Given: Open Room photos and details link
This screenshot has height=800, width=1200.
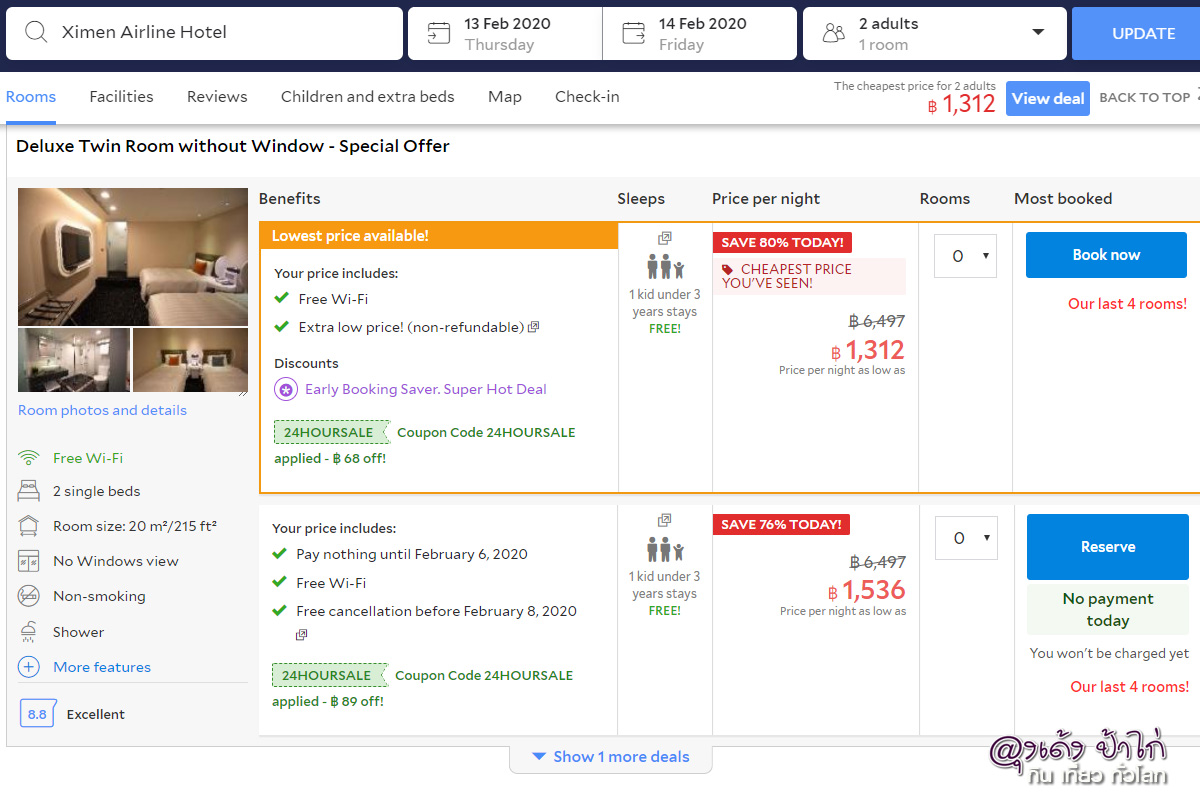Looking at the screenshot, I should point(102,410).
